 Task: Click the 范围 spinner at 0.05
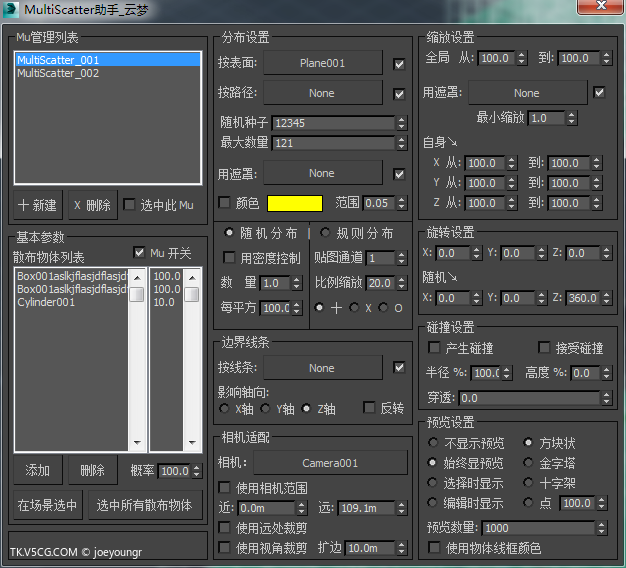[x=402, y=203]
